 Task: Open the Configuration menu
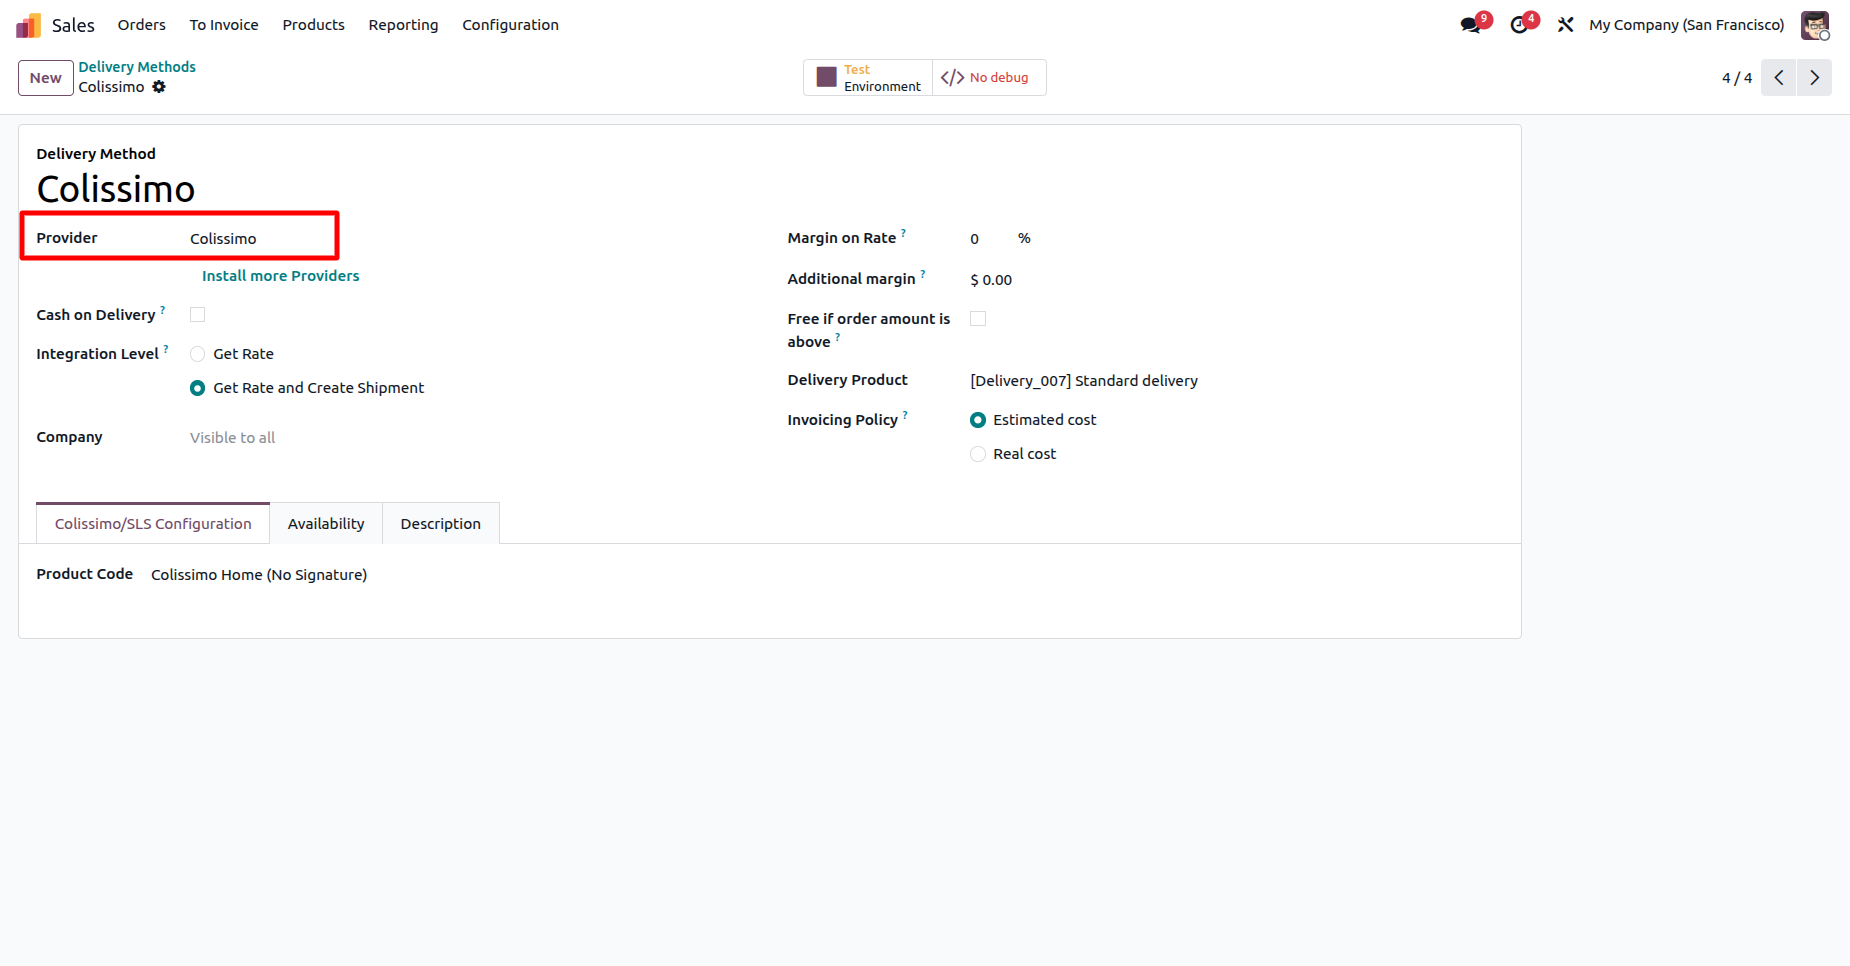click(x=510, y=25)
